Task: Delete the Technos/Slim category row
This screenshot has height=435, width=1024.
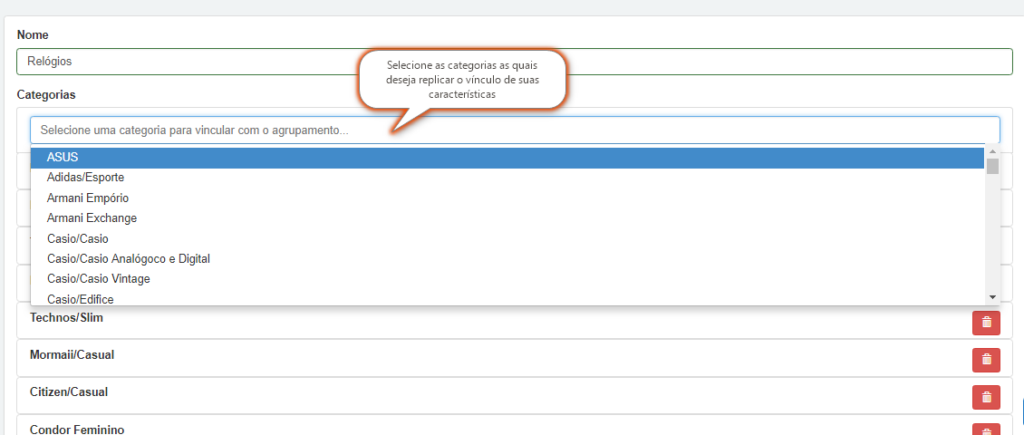Action: click(985, 323)
